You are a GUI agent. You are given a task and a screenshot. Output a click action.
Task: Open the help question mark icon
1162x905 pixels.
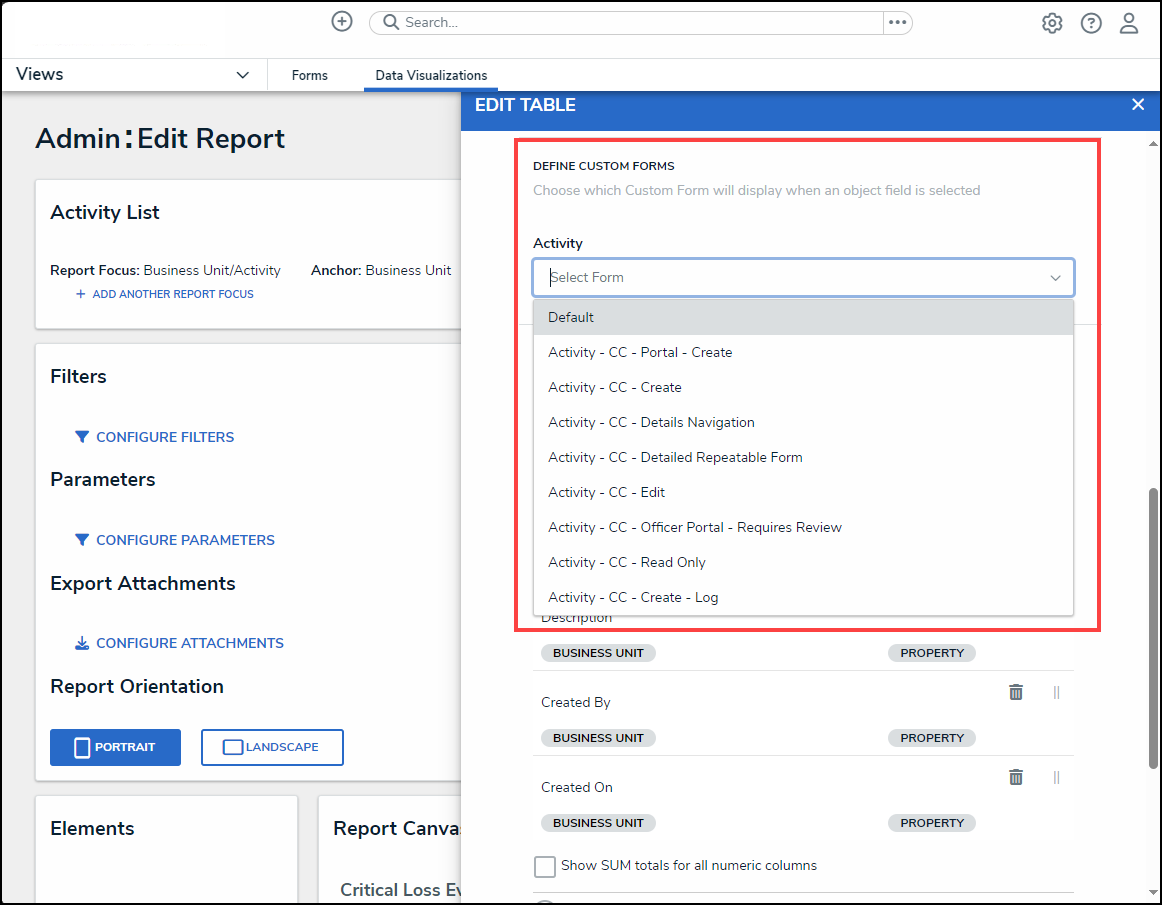1091,23
